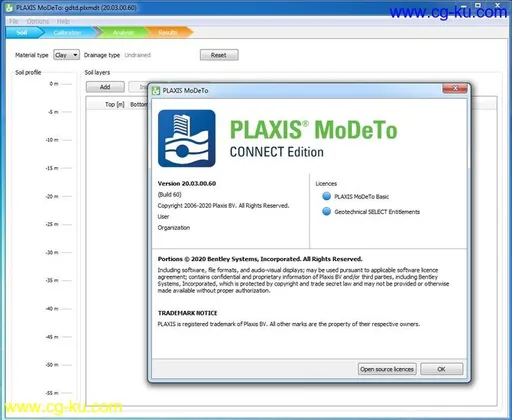
Task: Click the PLAXIS building logo in About dialog
Action: point(187,138)
